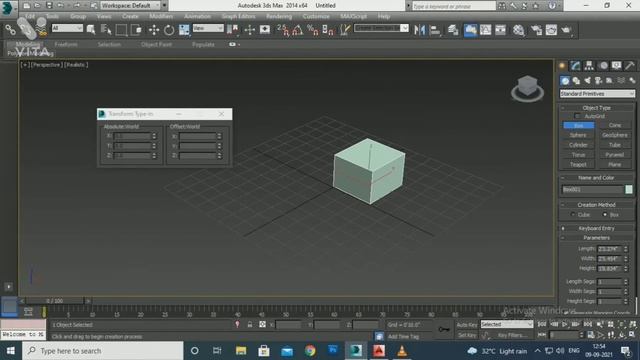This screenshot has height=360, width=640.
Task: Toggle selection lock padlock icon
Action: click(250, 324)
